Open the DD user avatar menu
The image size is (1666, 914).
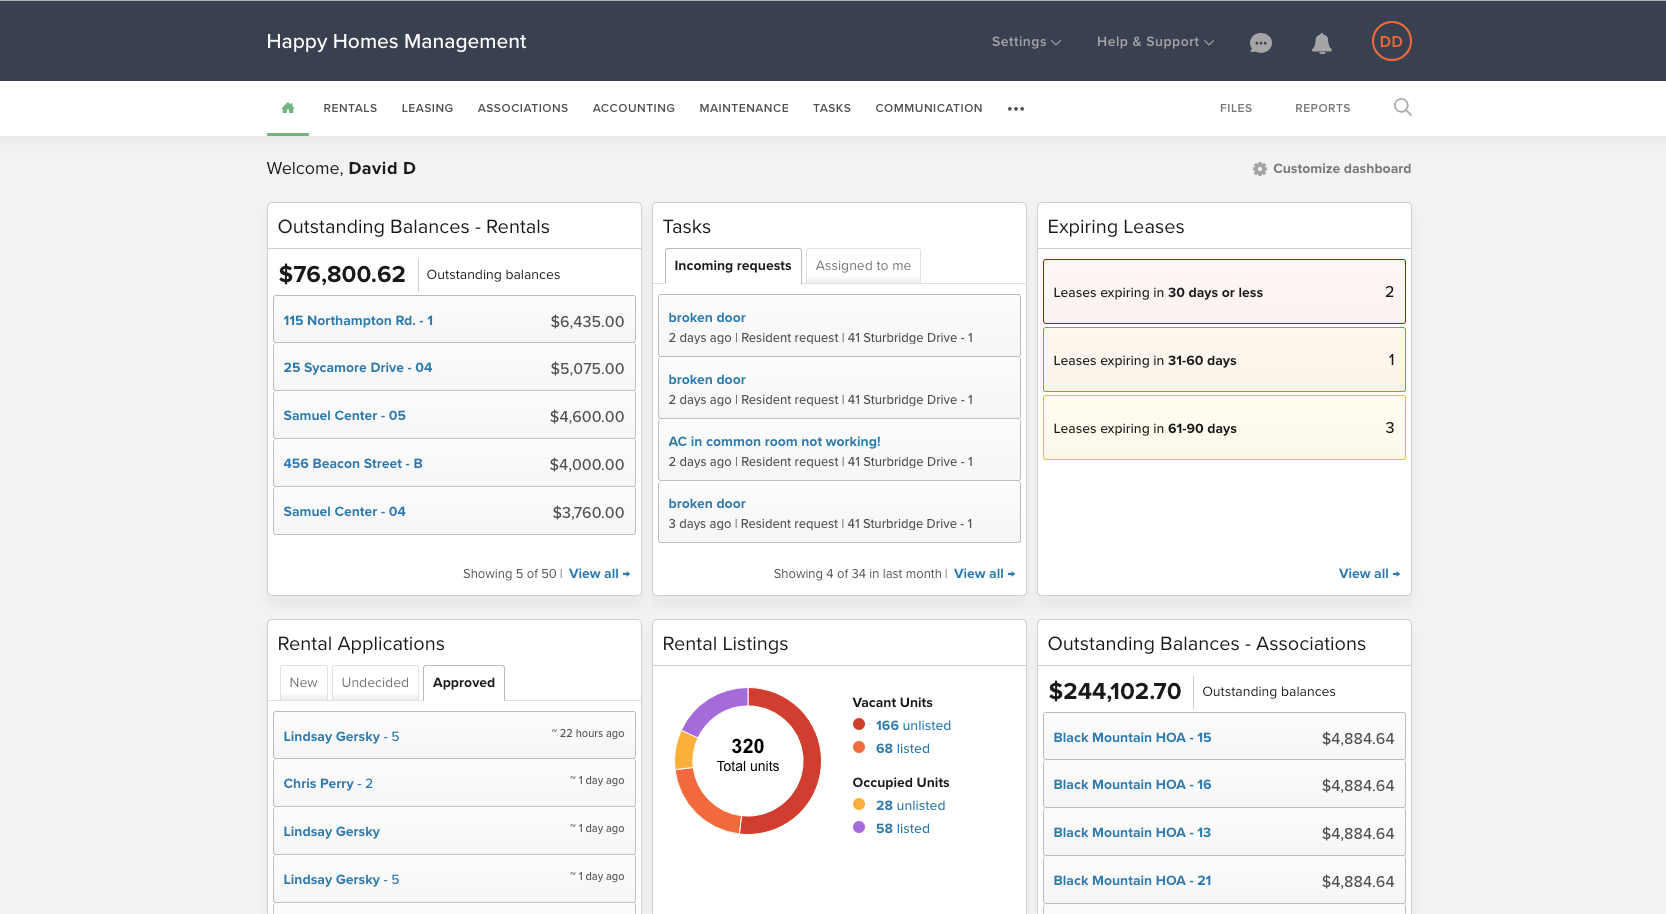tap(1391, 41)
